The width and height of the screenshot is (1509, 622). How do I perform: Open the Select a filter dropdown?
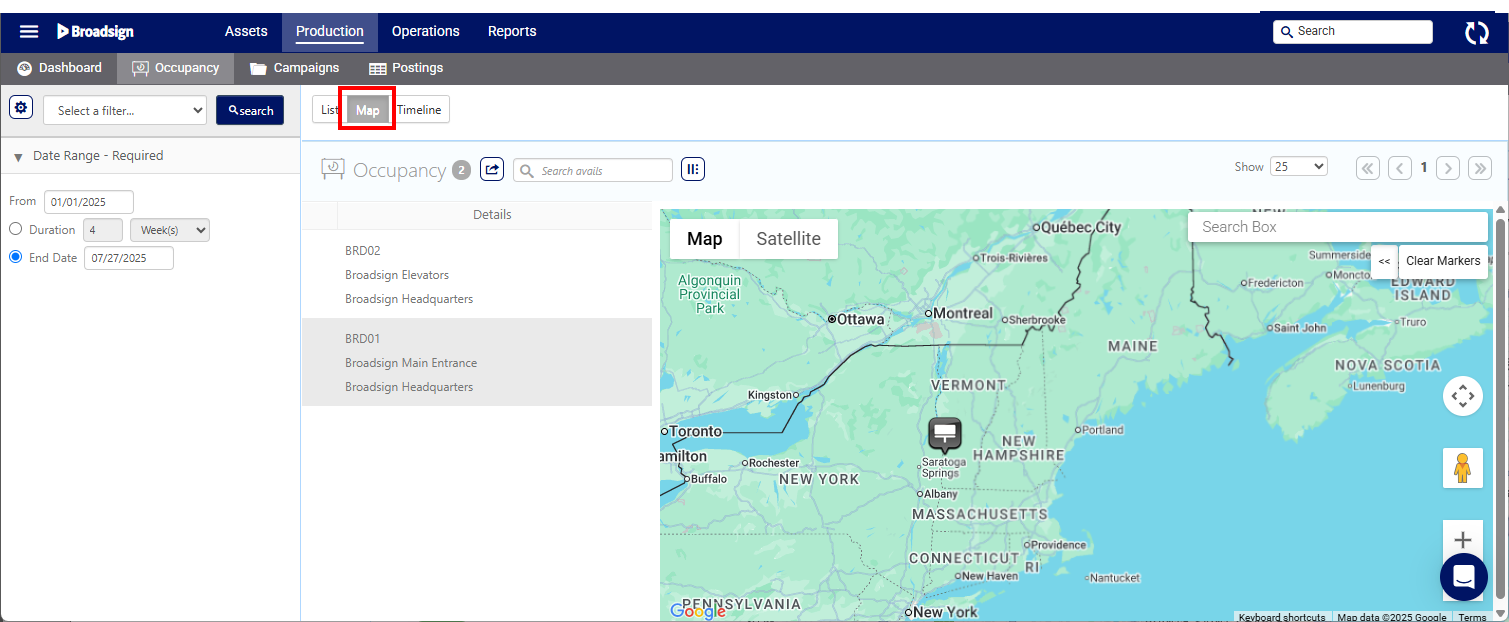coord(125,110)
